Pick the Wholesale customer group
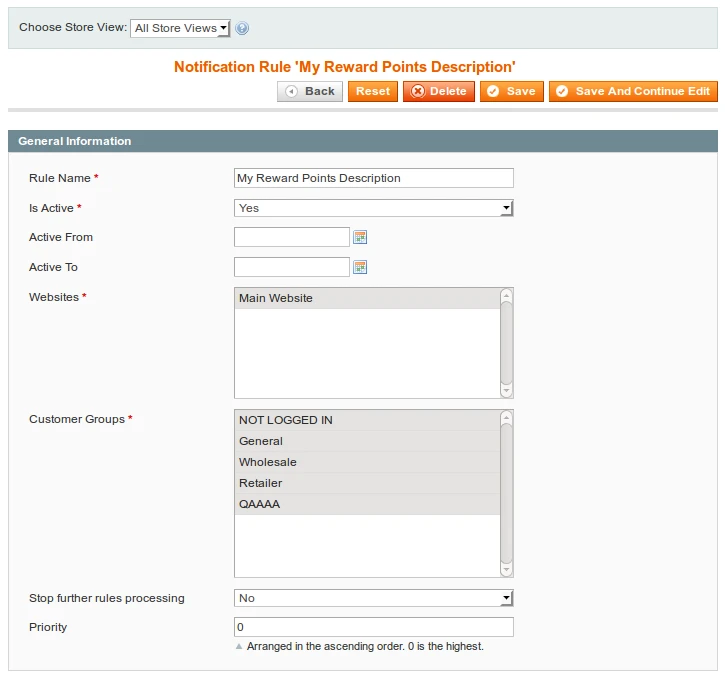The image size is (725, 680). coord(366,462)
